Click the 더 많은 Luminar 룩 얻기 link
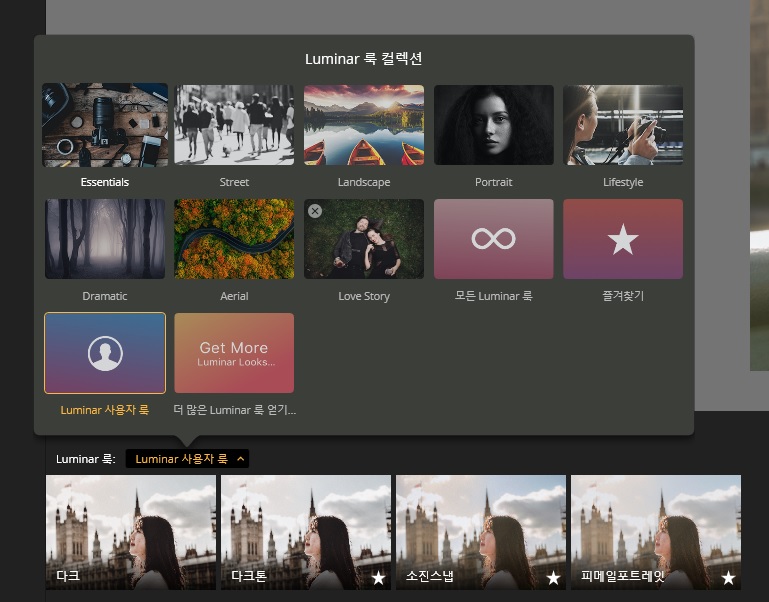Image resolution: width=769 pixels, height=602 pixels. click(234, 410)
